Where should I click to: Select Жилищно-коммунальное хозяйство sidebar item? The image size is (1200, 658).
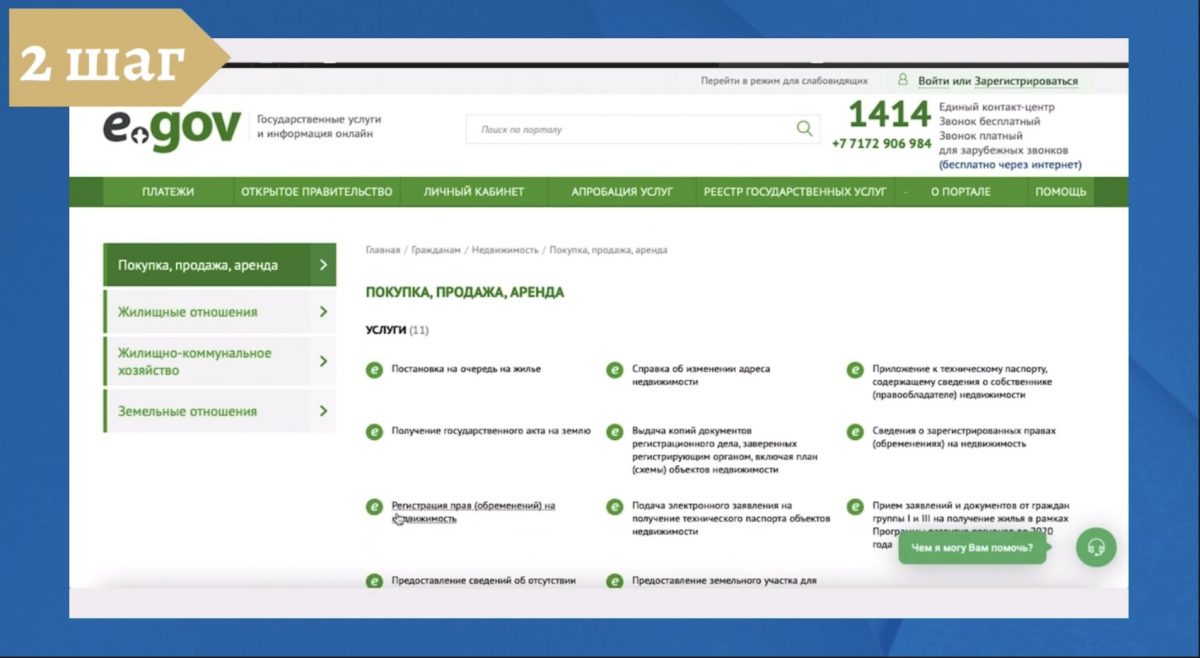[219, 361]
